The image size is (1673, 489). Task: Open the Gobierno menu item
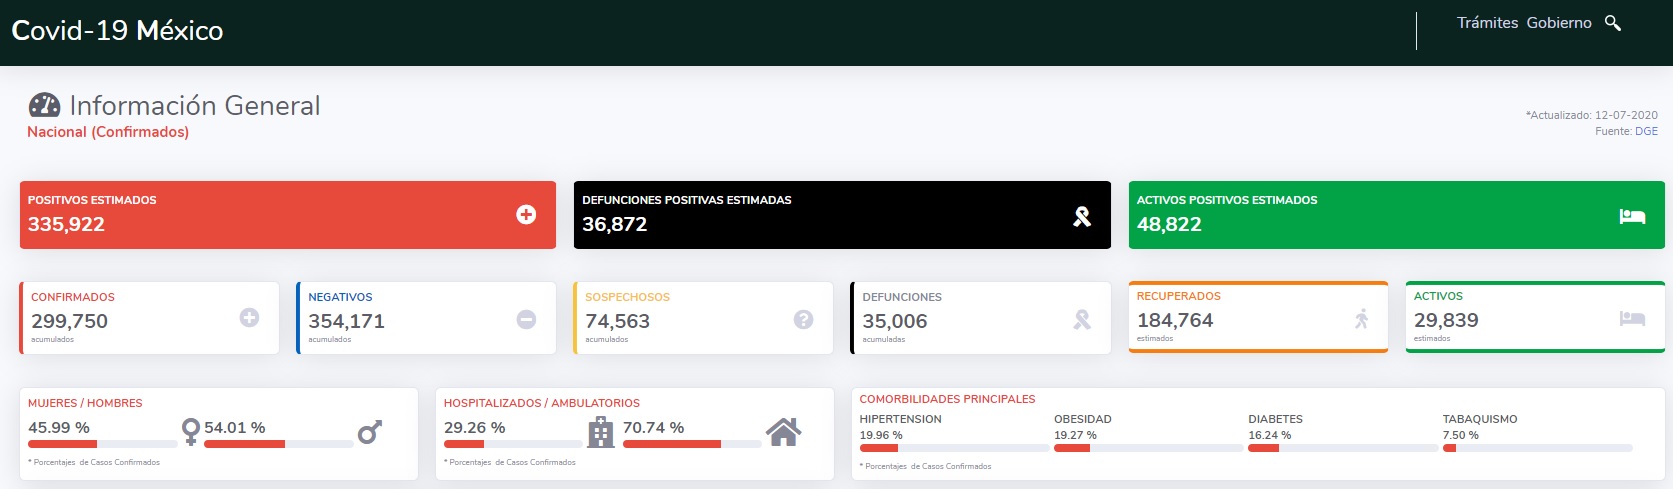point(1559,23)
